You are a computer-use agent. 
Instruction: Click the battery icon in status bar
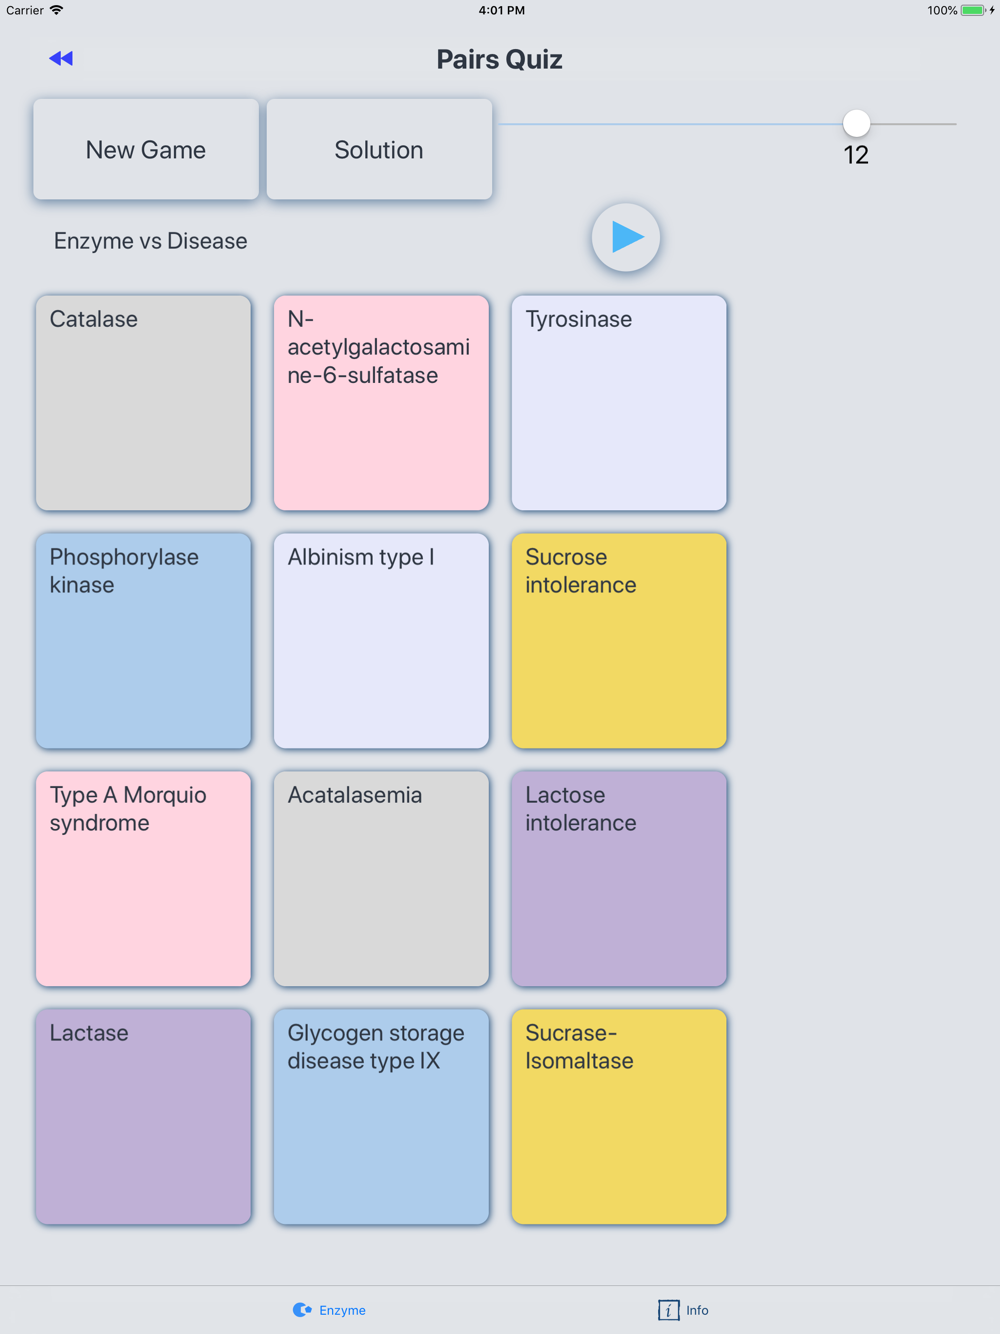pos(974,10)
